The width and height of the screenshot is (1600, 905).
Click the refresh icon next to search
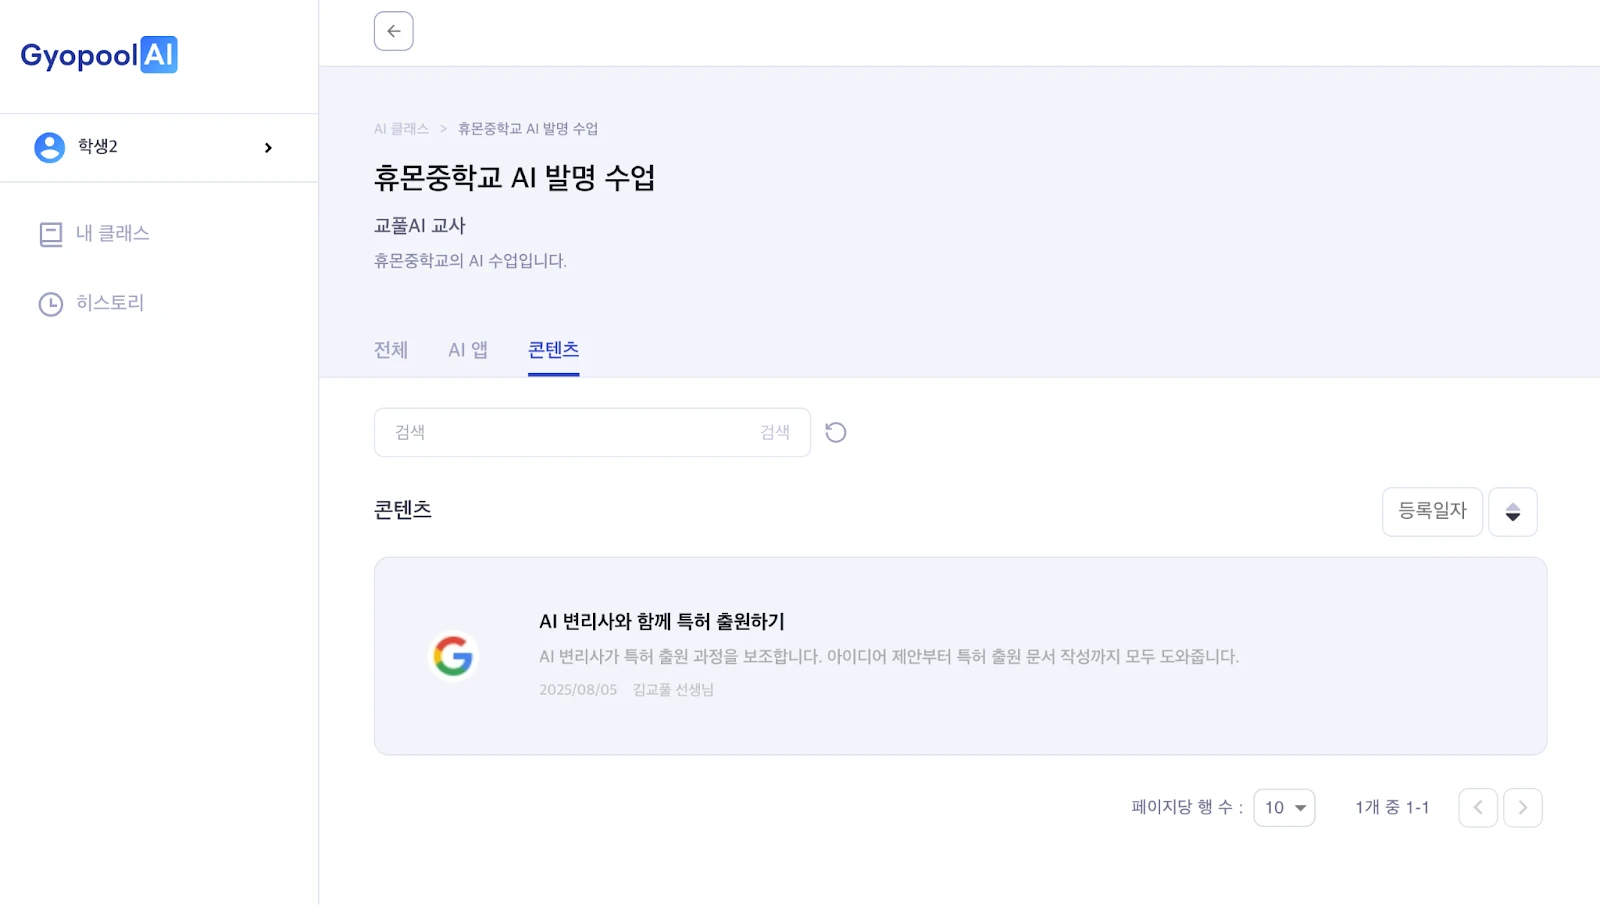coord(836,432)
